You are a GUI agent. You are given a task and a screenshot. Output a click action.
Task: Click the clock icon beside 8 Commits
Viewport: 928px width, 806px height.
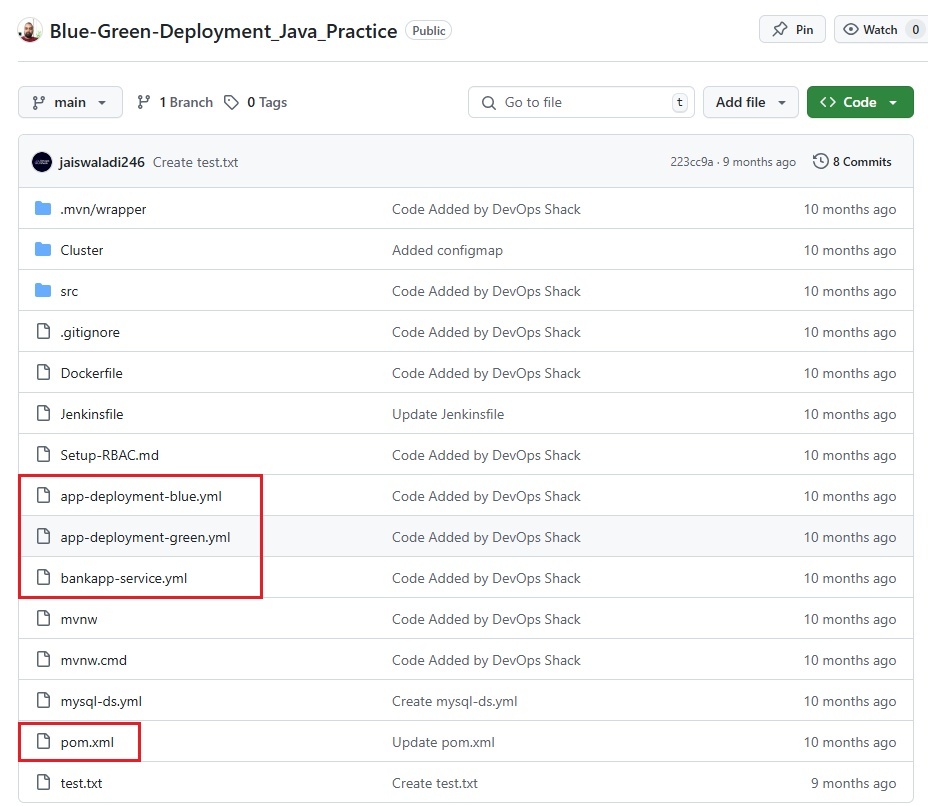tap(820, 162)
